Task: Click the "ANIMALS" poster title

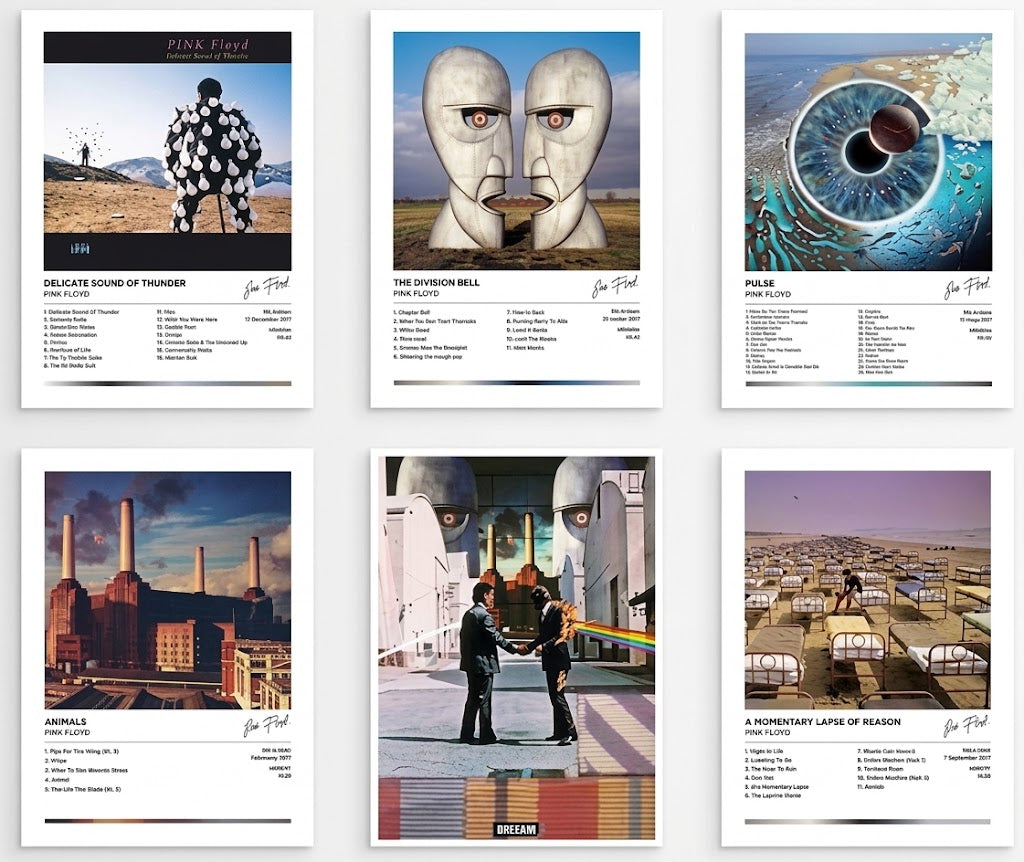Action: tap(65, 722)
